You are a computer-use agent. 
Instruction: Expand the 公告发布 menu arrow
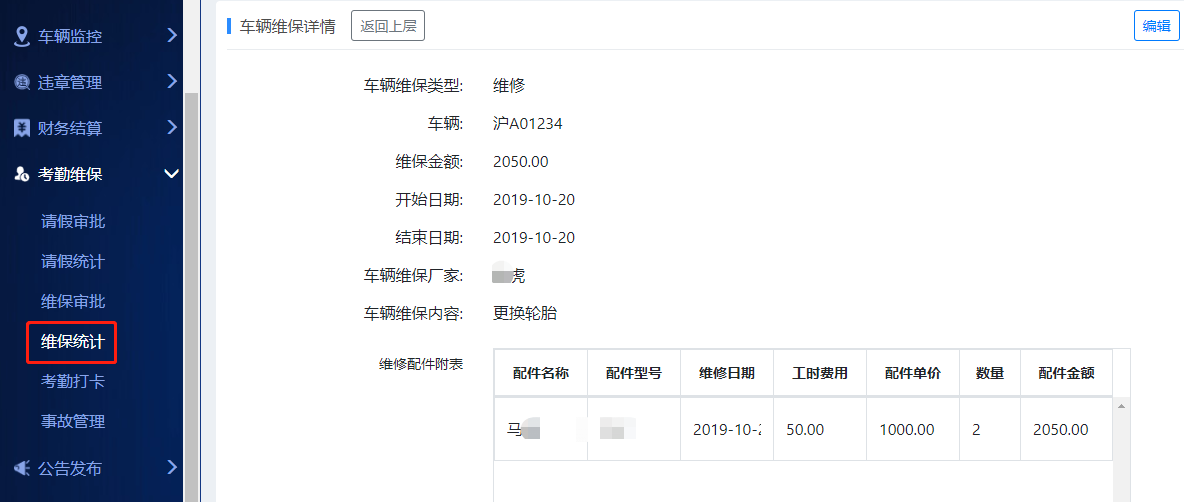171,467
